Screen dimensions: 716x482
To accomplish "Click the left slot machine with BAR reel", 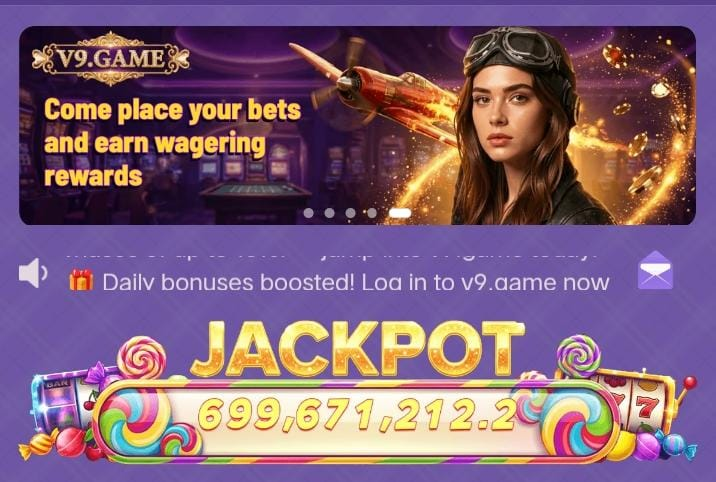I will 62,404.
